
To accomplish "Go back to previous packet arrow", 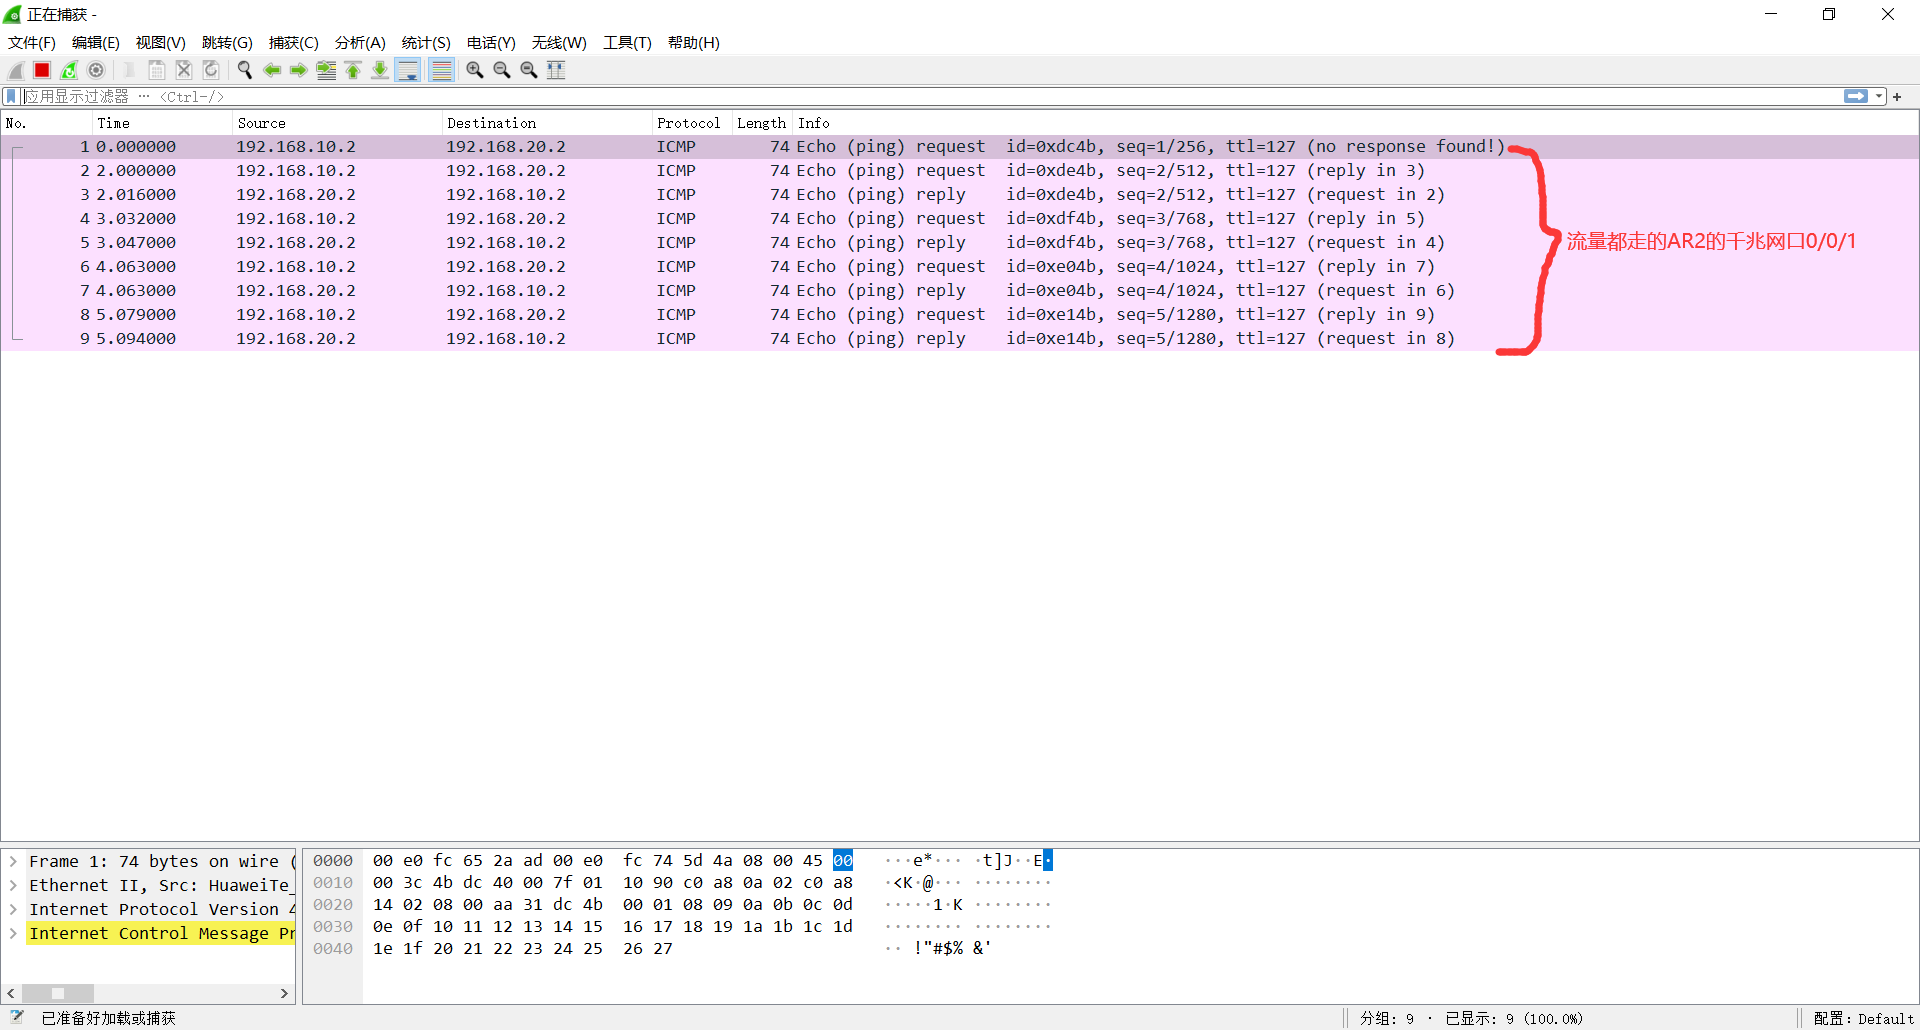I will (272, 70).
